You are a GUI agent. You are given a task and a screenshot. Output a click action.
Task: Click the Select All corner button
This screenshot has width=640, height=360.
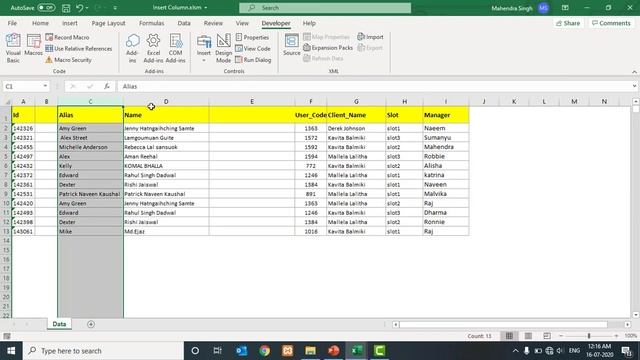tap(7, 102)
